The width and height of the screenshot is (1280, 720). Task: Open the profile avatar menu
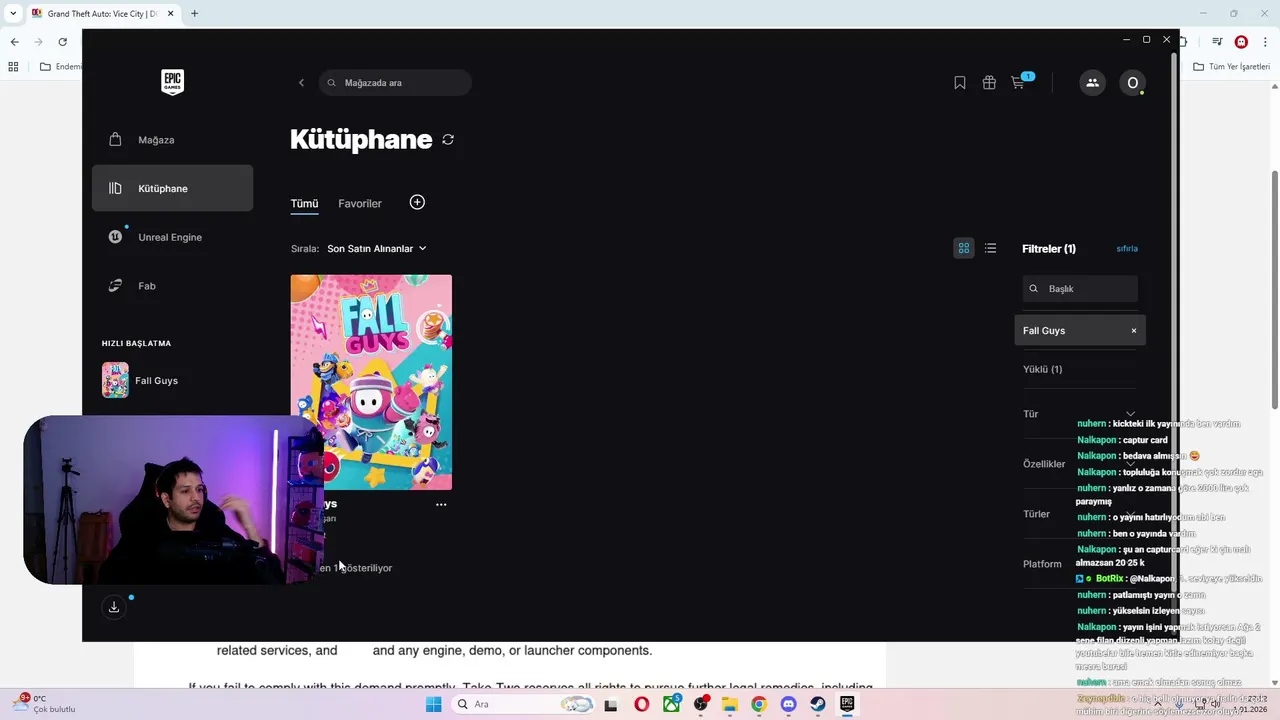1132,83
